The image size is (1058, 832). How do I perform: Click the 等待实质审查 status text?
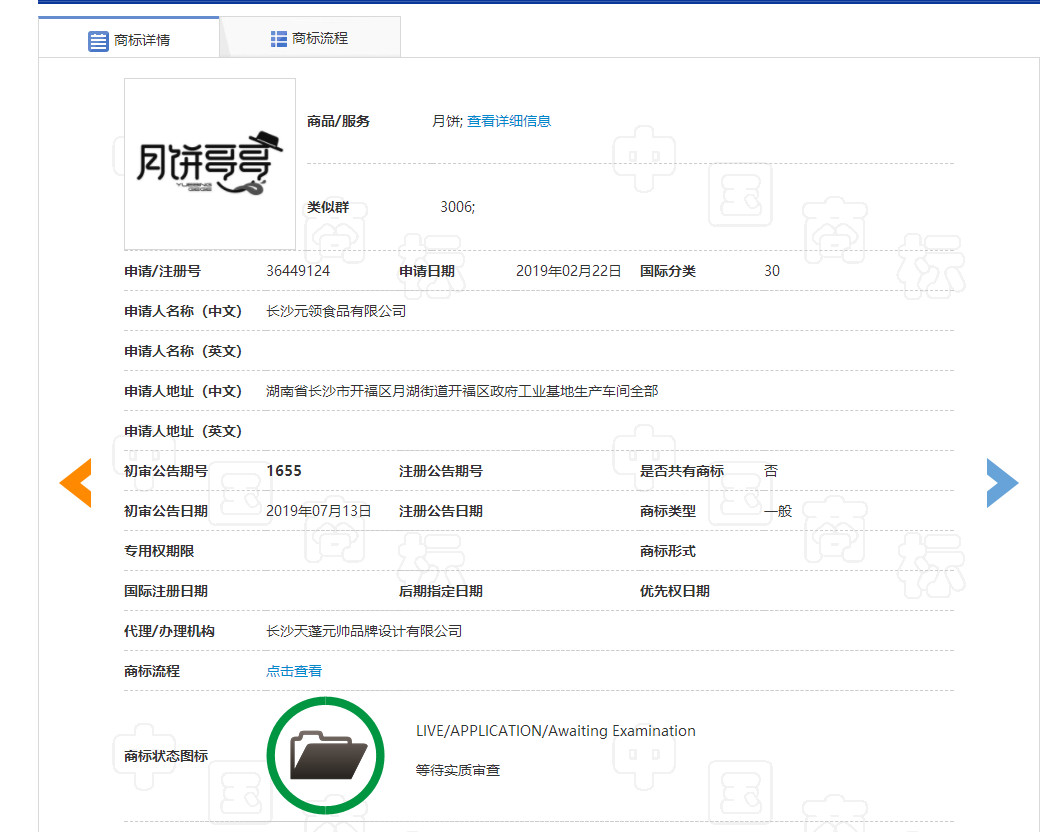tap(457, 770)
